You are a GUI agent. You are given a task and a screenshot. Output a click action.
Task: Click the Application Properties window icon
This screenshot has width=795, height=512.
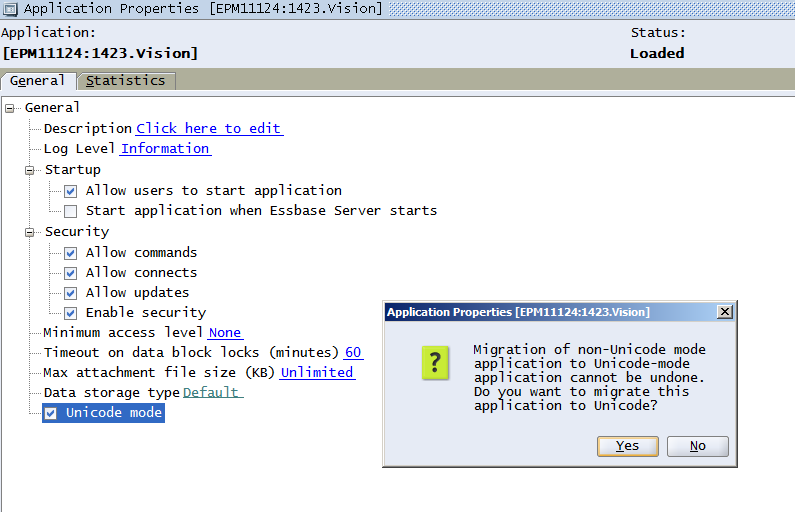[10, 9]
